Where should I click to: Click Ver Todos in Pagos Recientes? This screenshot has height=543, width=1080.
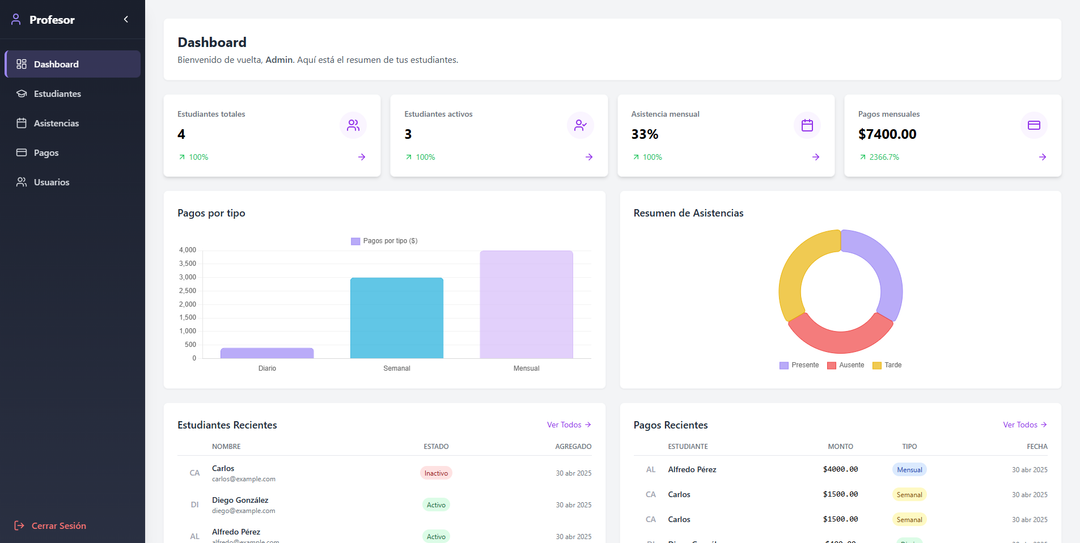click(x=1025, y=425)
